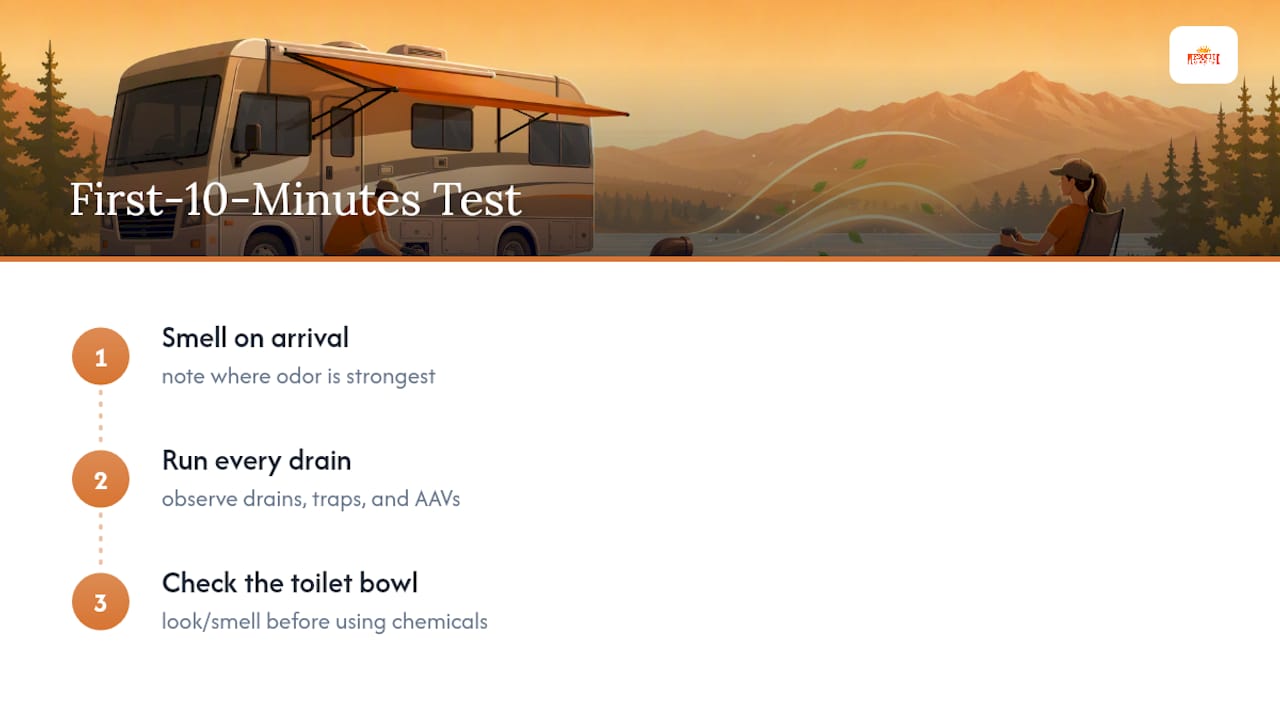Click dotted connector between steps 1 and 2
Viewport: 1280px width, 720px height.
click(101, 418)
